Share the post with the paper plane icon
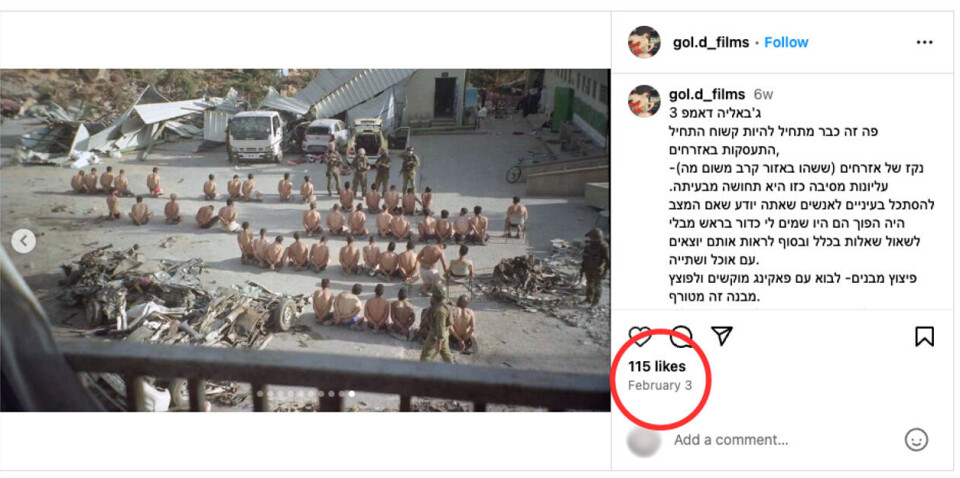The image size is (960, 478). [x=722, y=336]
